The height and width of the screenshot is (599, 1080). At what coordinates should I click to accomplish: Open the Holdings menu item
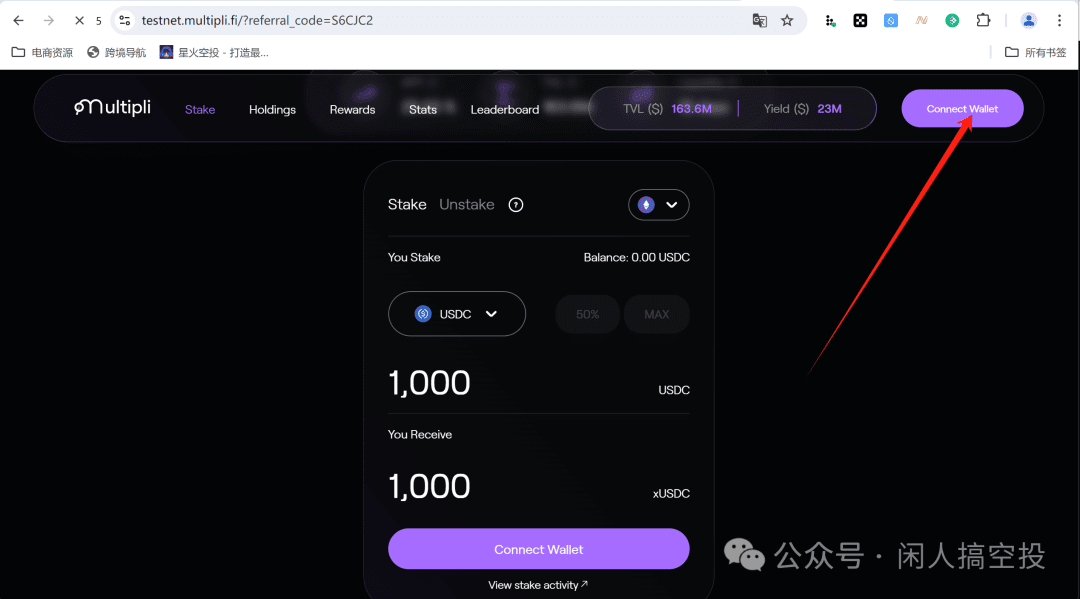point(272,109)
